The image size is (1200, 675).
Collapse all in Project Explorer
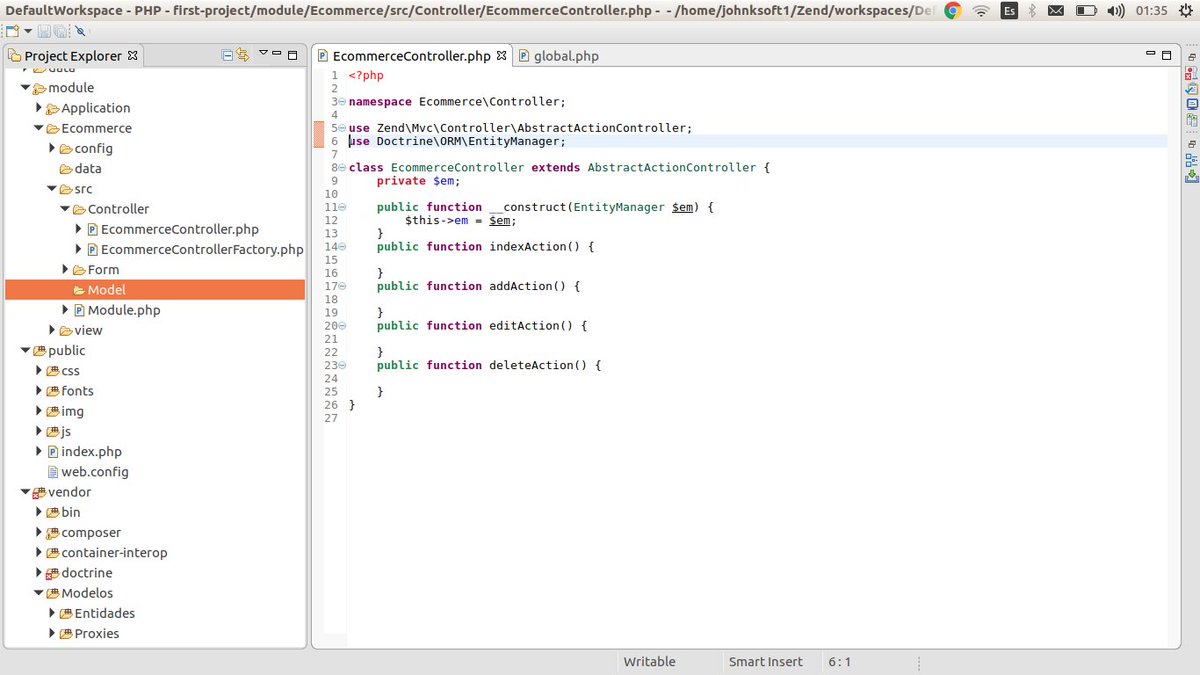tap(227, 55)
